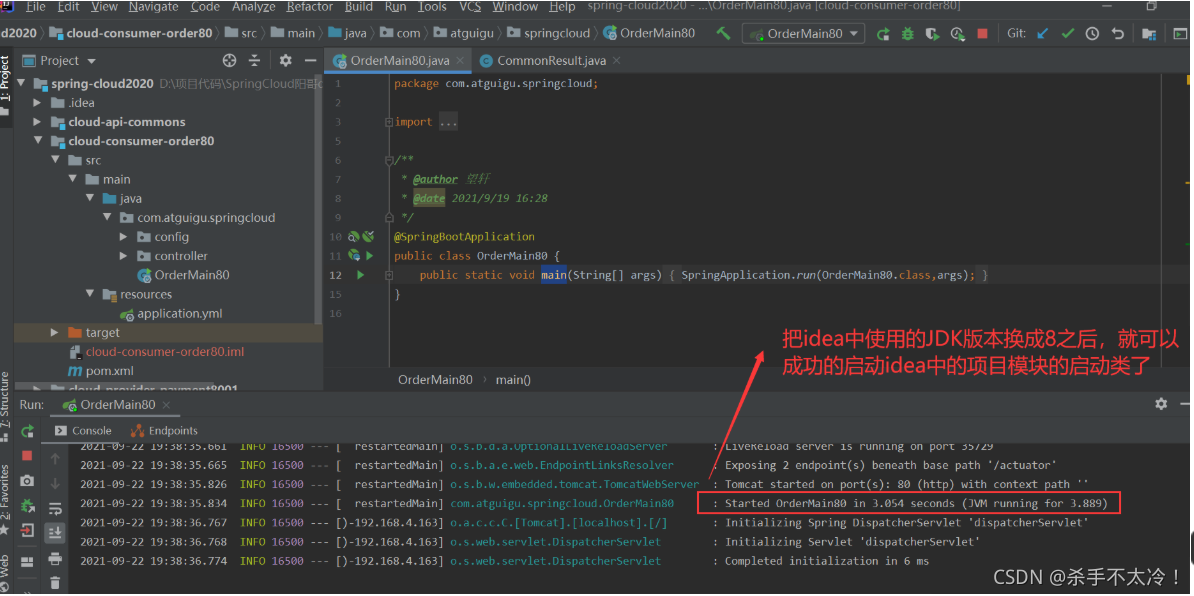Hide the Project panel with the minus icon
The image size is (1194, 596).
310,60
